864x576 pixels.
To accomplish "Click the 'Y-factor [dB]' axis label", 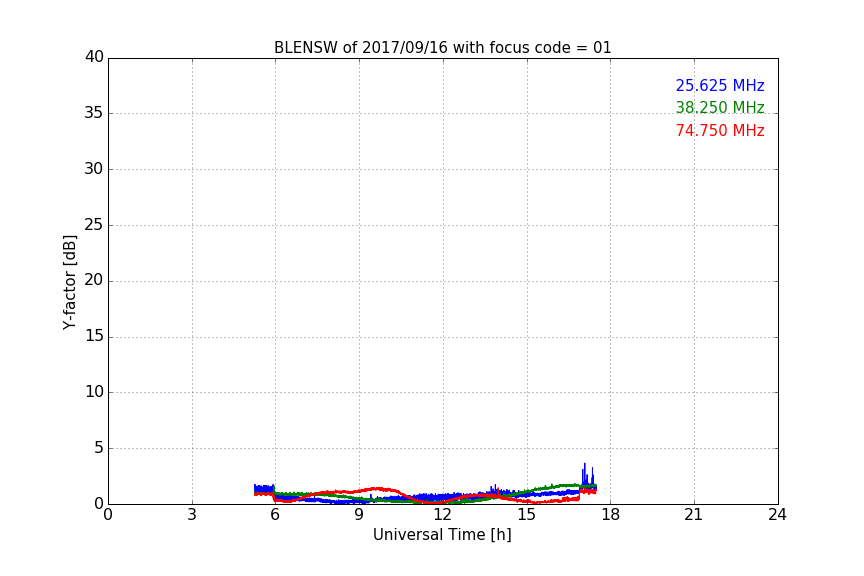I will [x=69, y=283].
